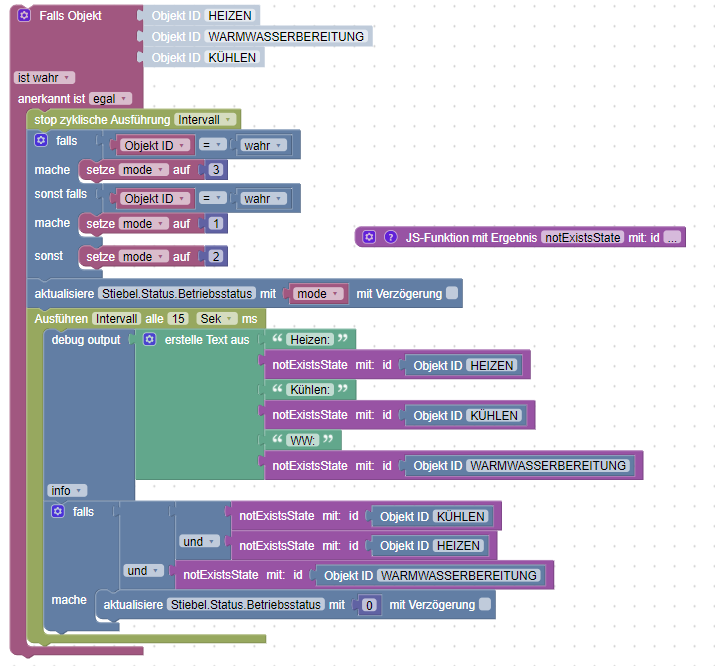The height and width of the screenshot is (666, 715).
Task: Open mode dropdown in aktualisiere Betriebsstatus block
Action: pos(318,294)
